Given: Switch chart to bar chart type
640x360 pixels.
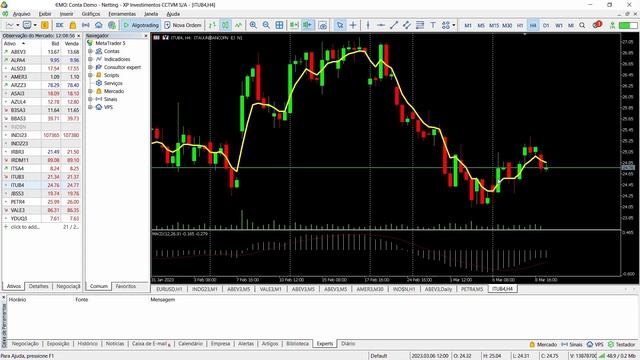Looking at the screenshot, I should coord(212,25).
